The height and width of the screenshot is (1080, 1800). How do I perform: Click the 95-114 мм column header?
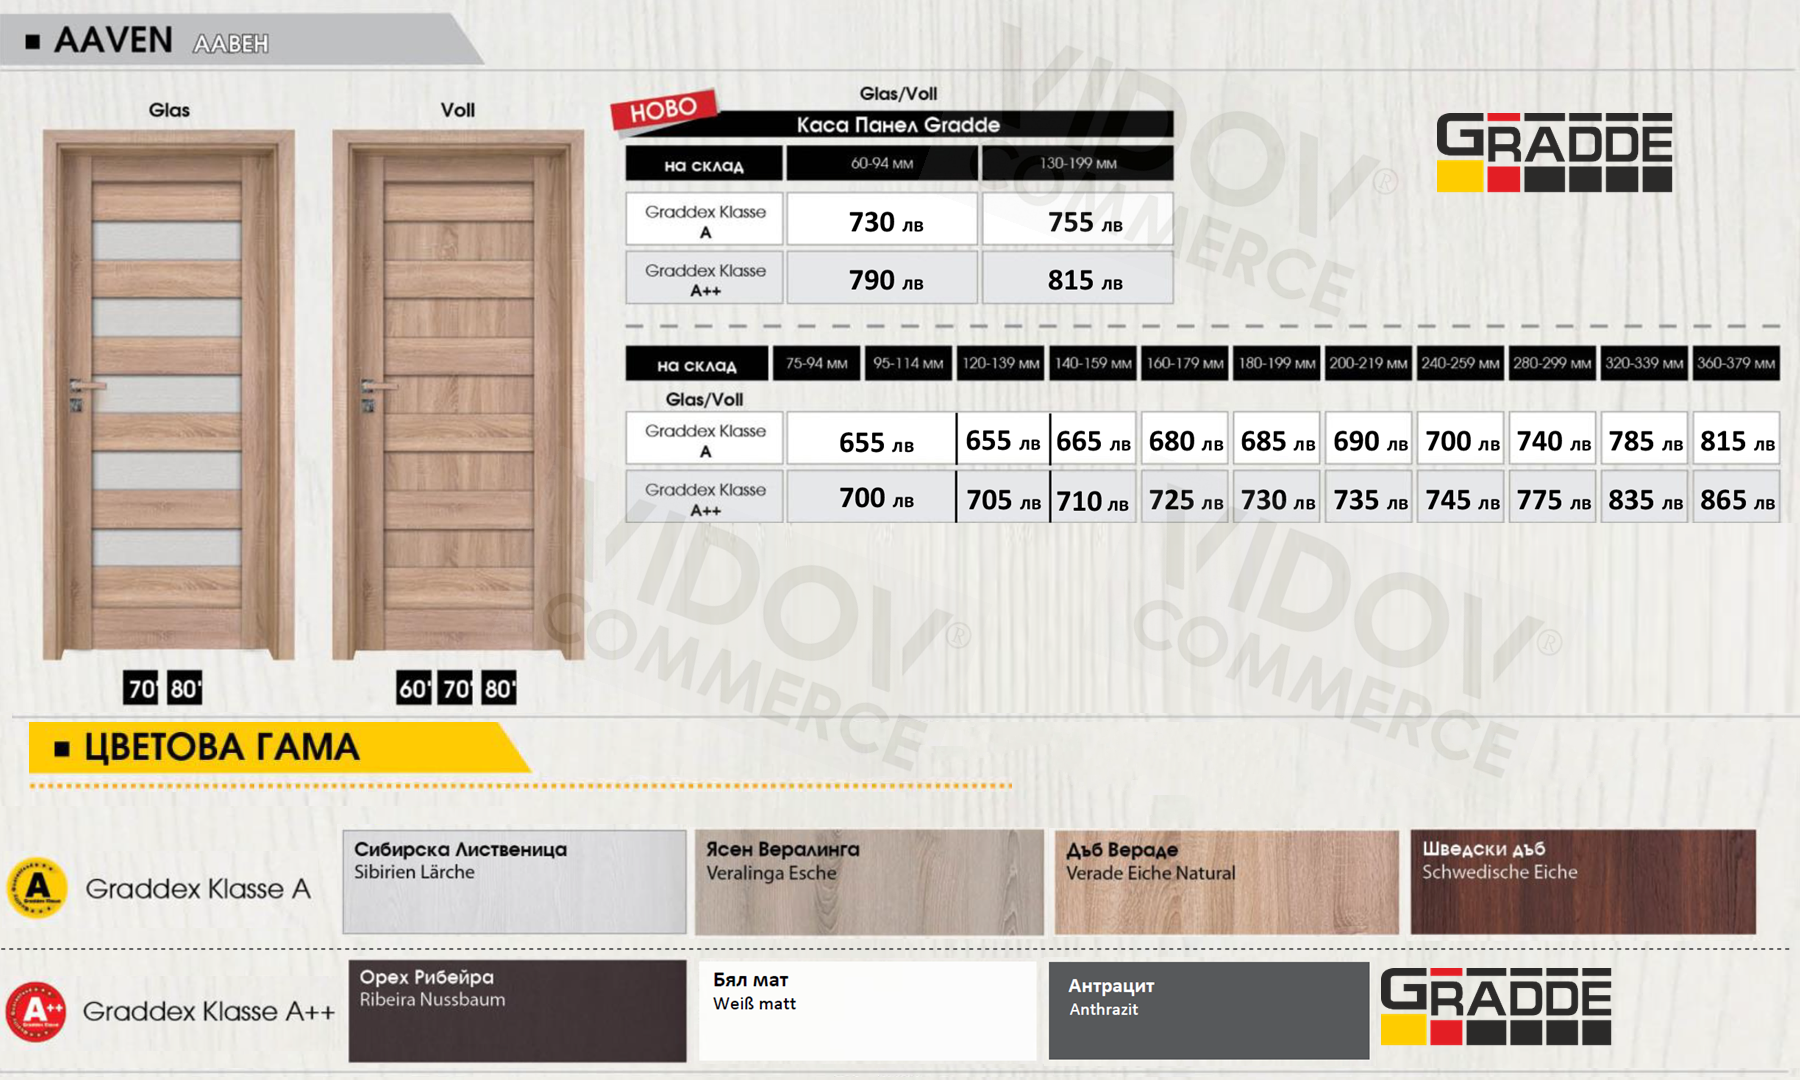tap(908, 363)
